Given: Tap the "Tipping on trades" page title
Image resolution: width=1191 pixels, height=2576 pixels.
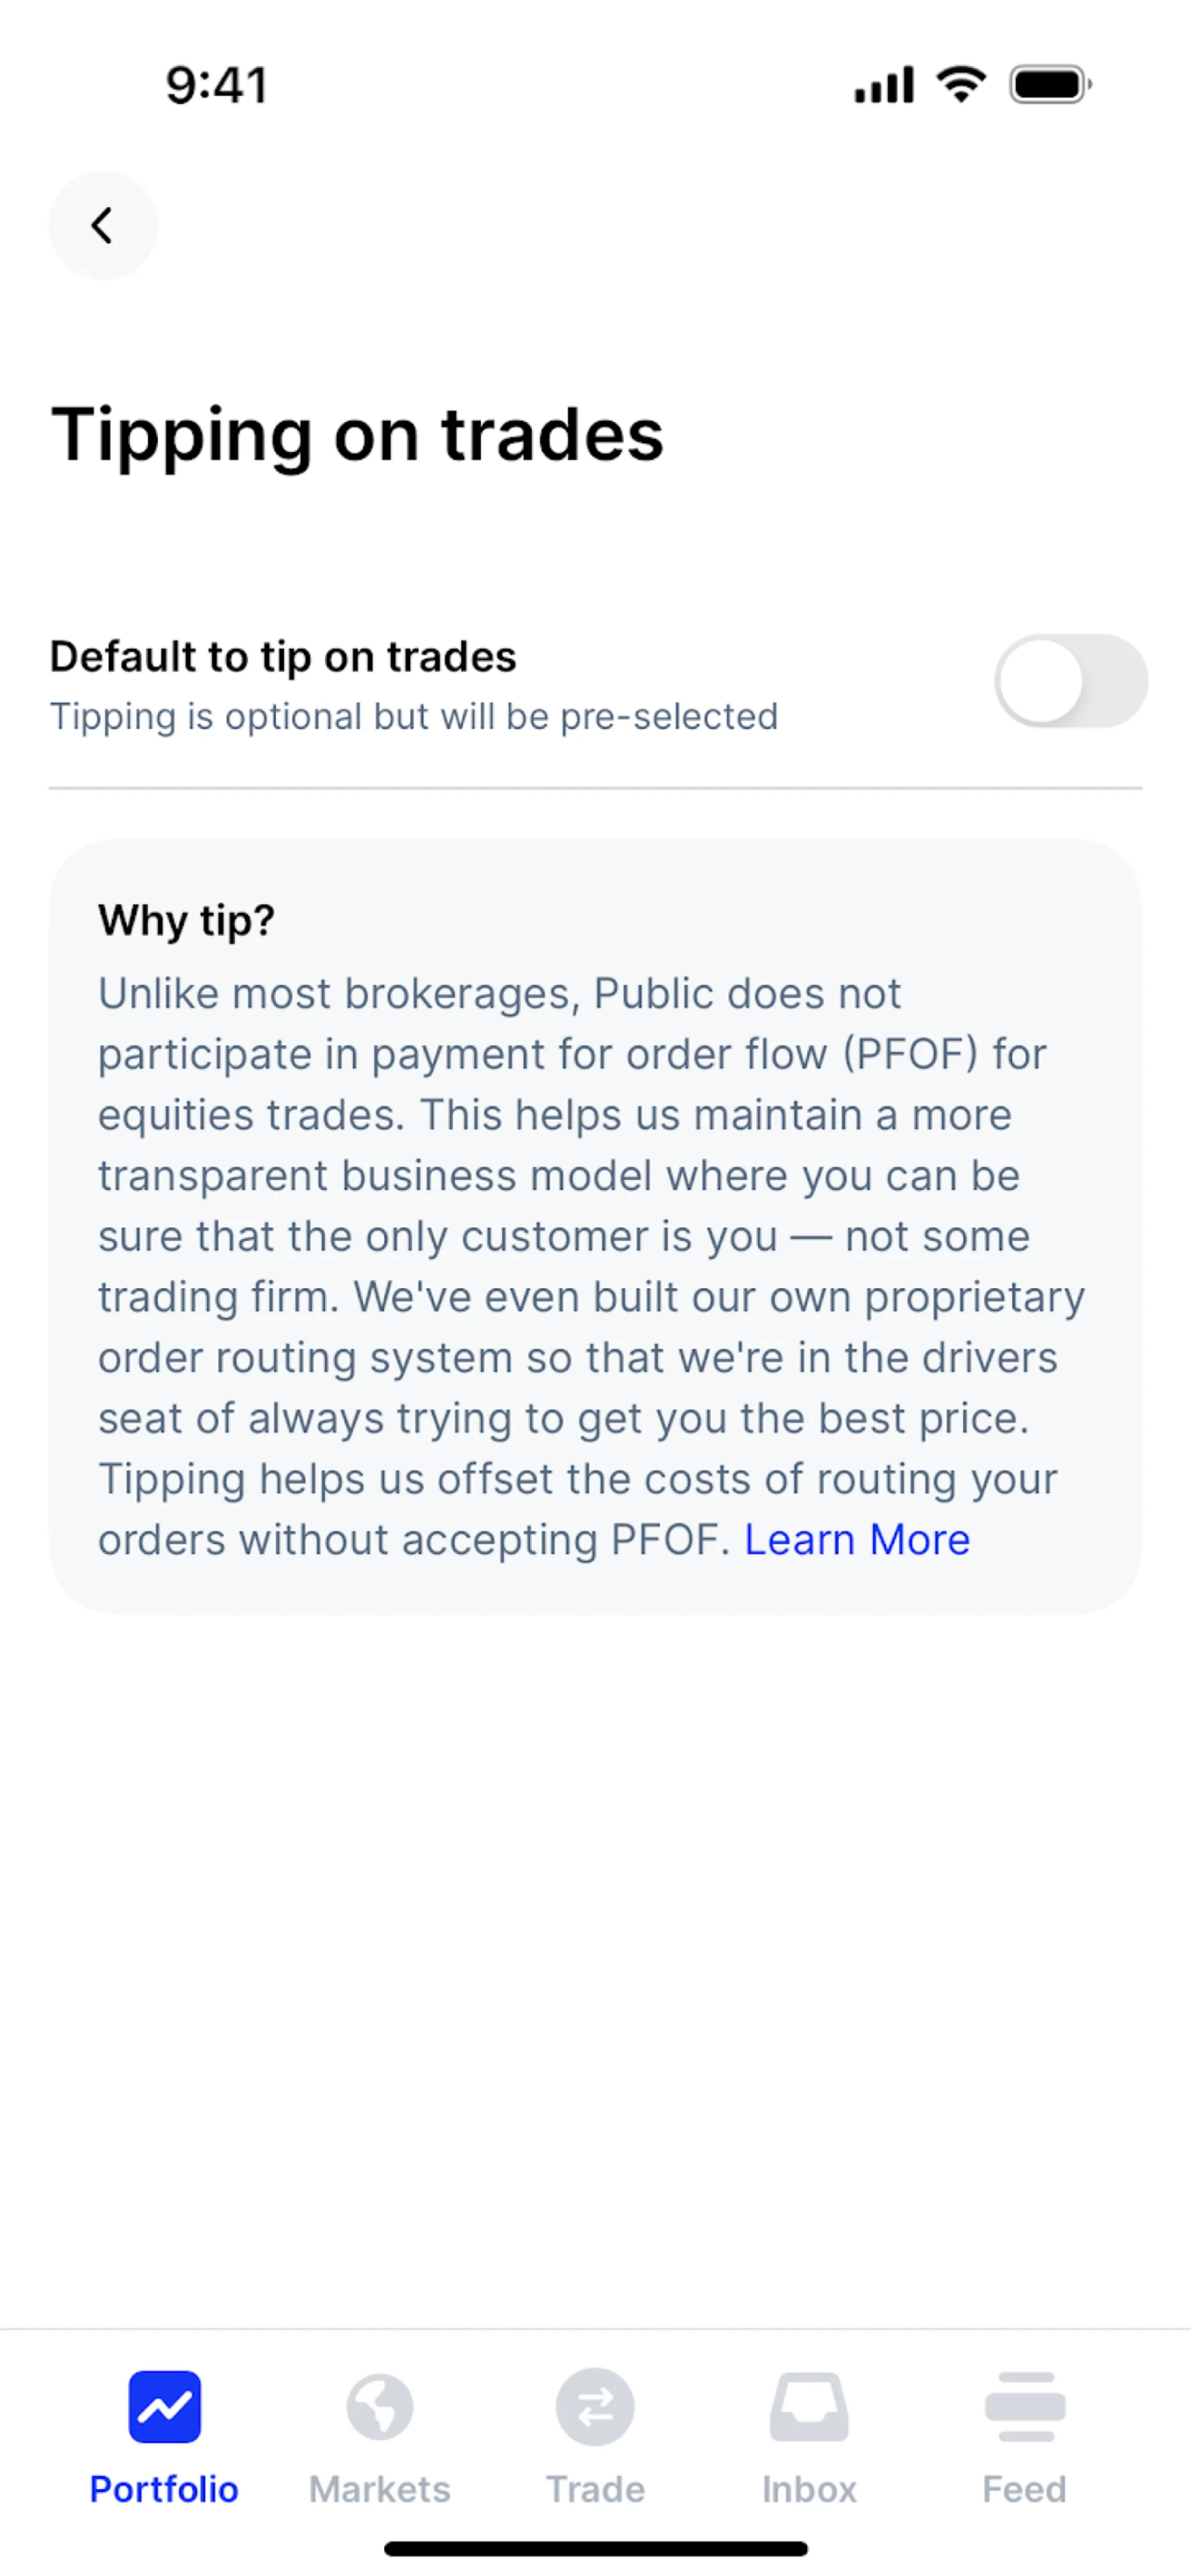Looking at the screenshot, I should point(357,435).
